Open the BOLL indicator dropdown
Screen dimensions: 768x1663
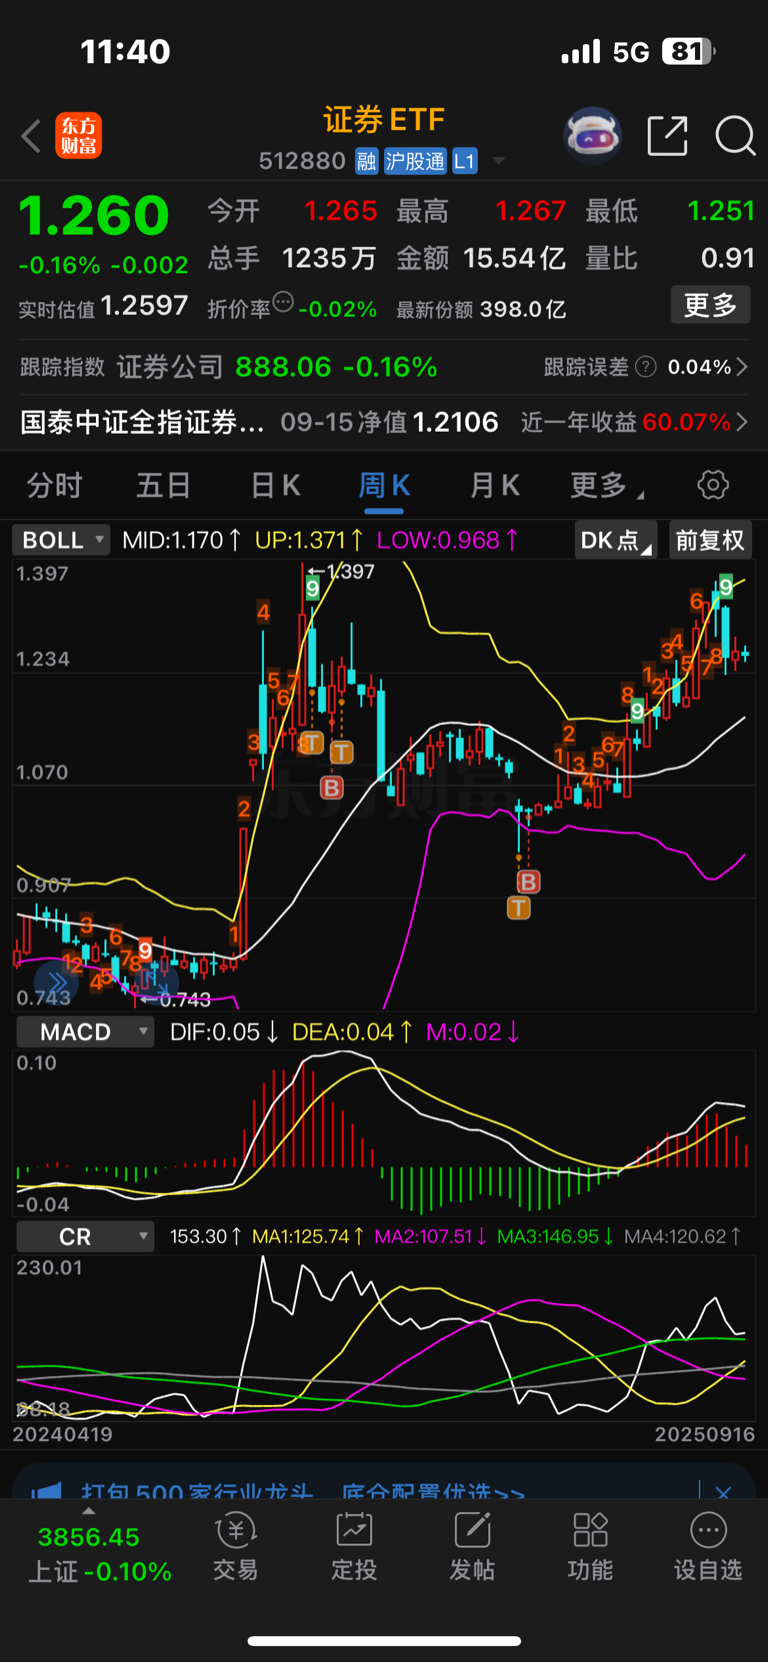[x=62, y=540]
